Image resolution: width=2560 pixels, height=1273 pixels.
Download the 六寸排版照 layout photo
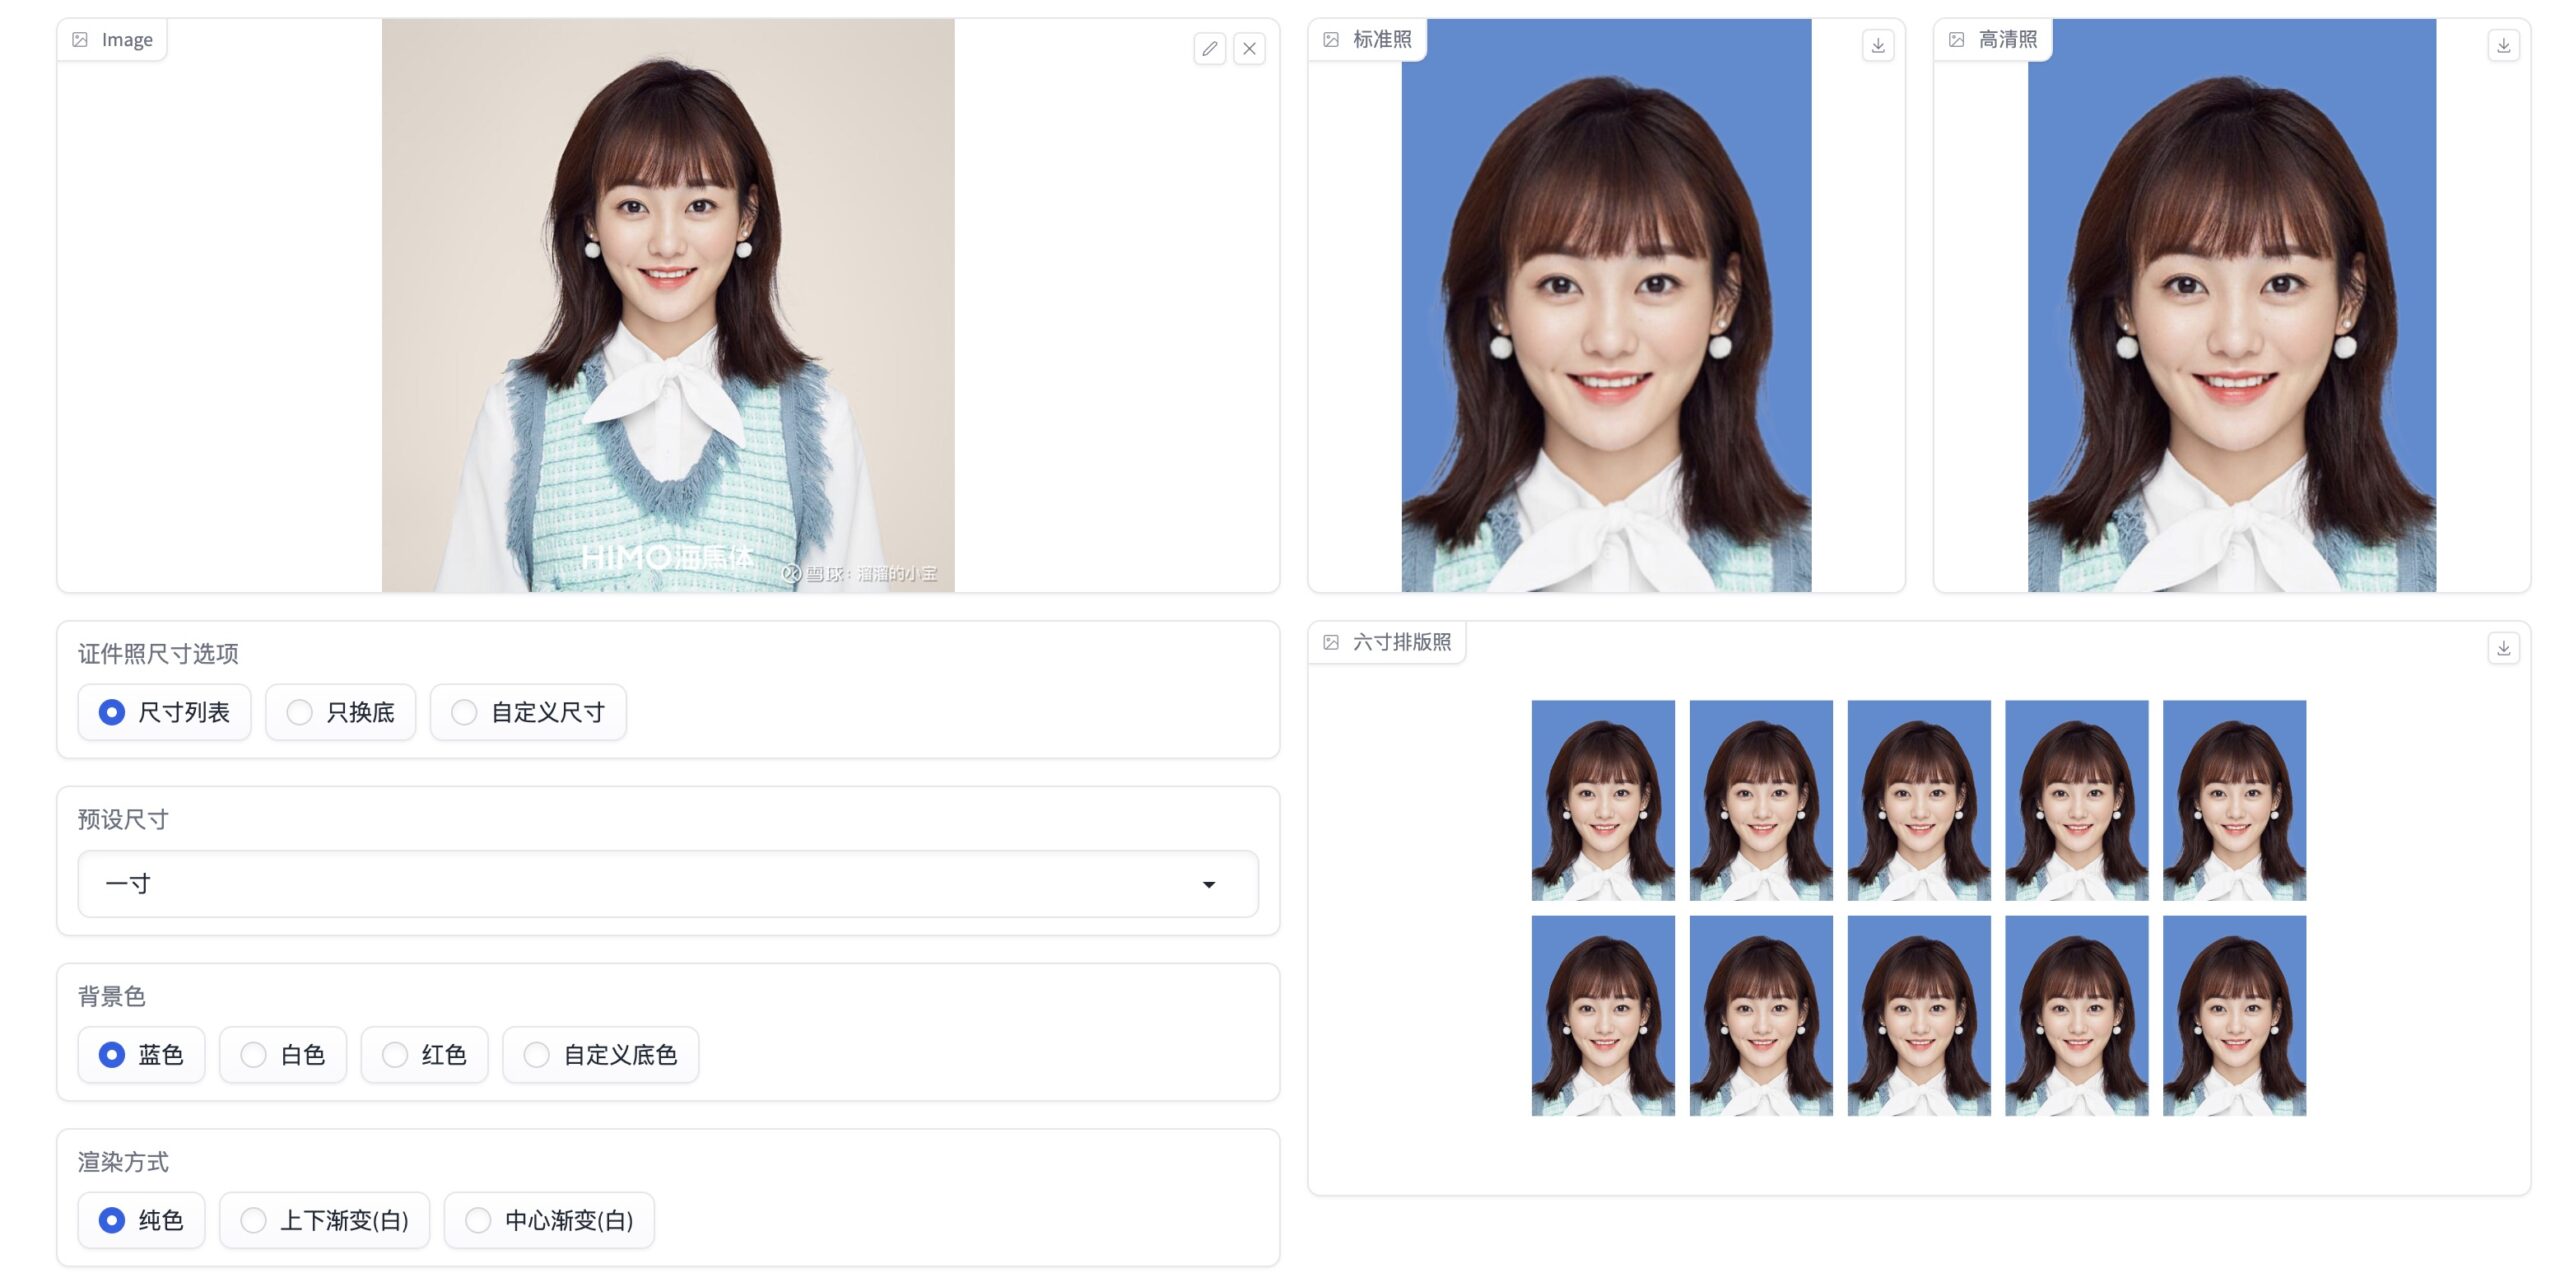point(2502,648)
